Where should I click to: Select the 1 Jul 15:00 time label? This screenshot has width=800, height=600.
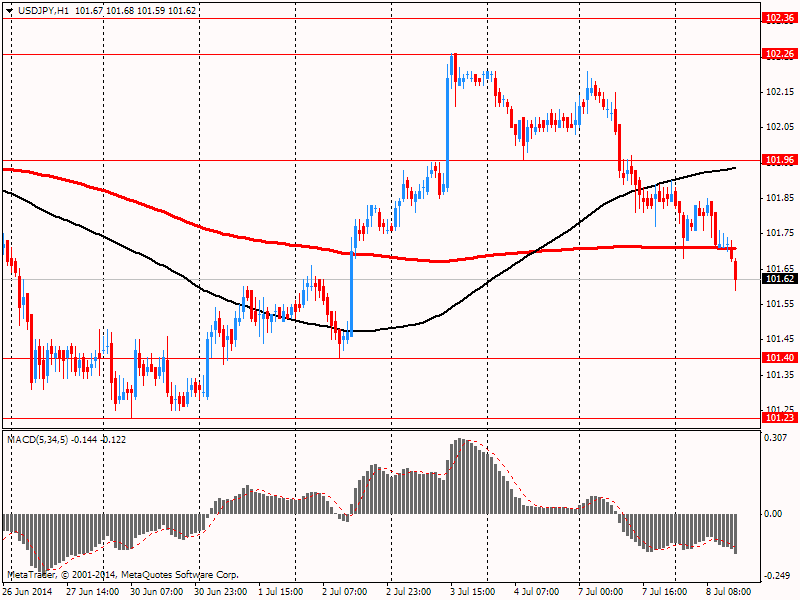pos(281,591)
